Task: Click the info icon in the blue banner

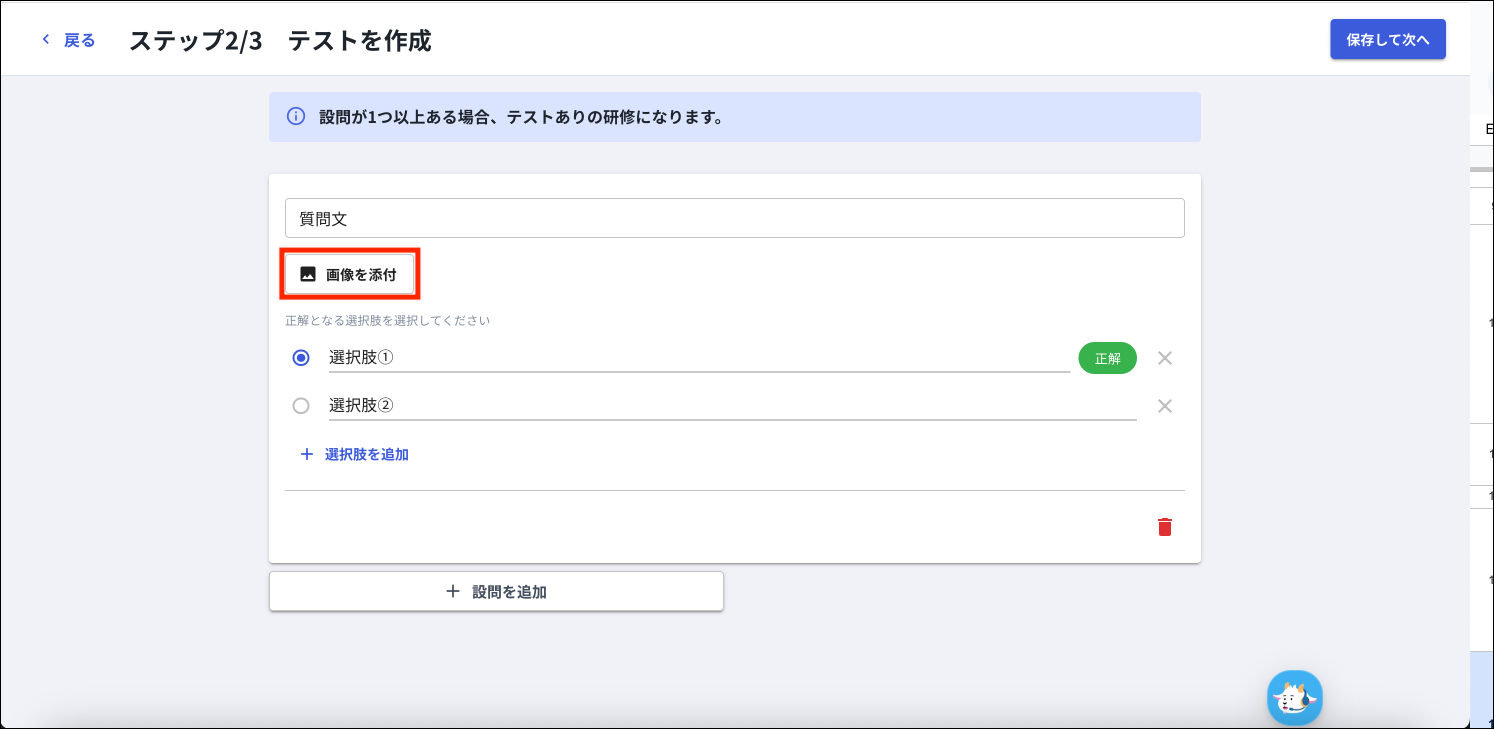Action: pos(296,117)
